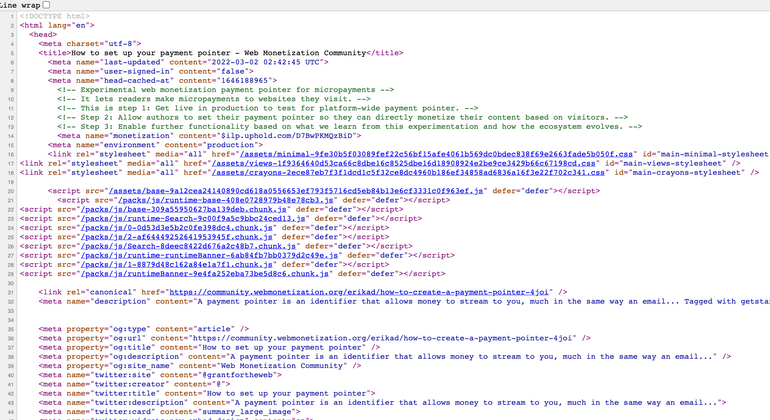Click the comment starting "Step 2: Allow authors"

pos(342,117)
